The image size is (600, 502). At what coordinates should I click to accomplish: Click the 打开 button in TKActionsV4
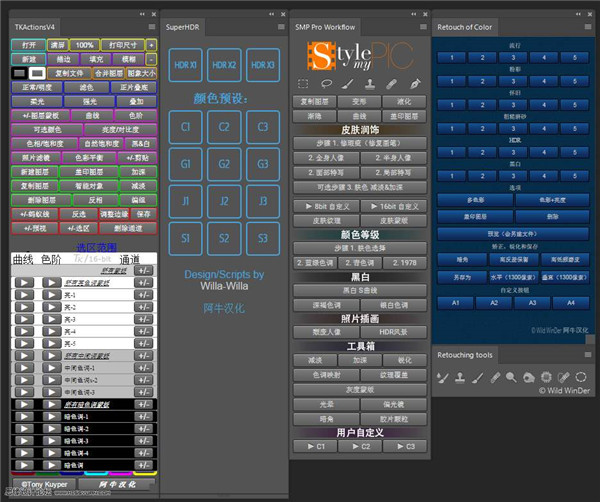point(29,45)
